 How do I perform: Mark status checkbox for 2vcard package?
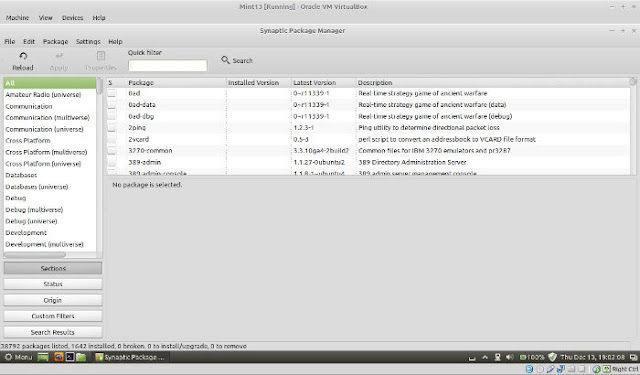(111, 139)
